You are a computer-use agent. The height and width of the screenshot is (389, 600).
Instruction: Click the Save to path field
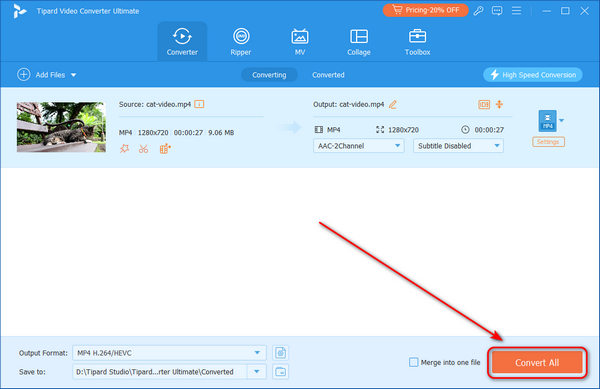tap(160, 371)
